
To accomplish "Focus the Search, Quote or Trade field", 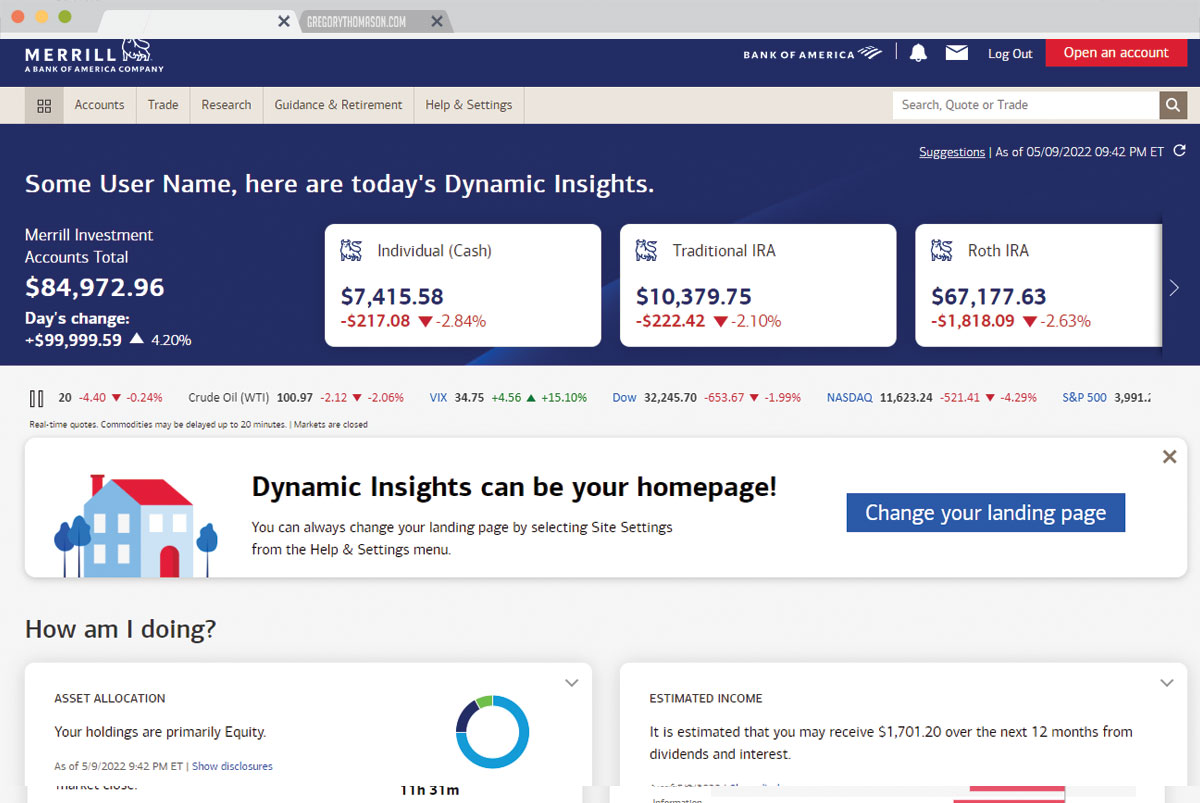I will pyautogui.click(x=1026, y=105).
